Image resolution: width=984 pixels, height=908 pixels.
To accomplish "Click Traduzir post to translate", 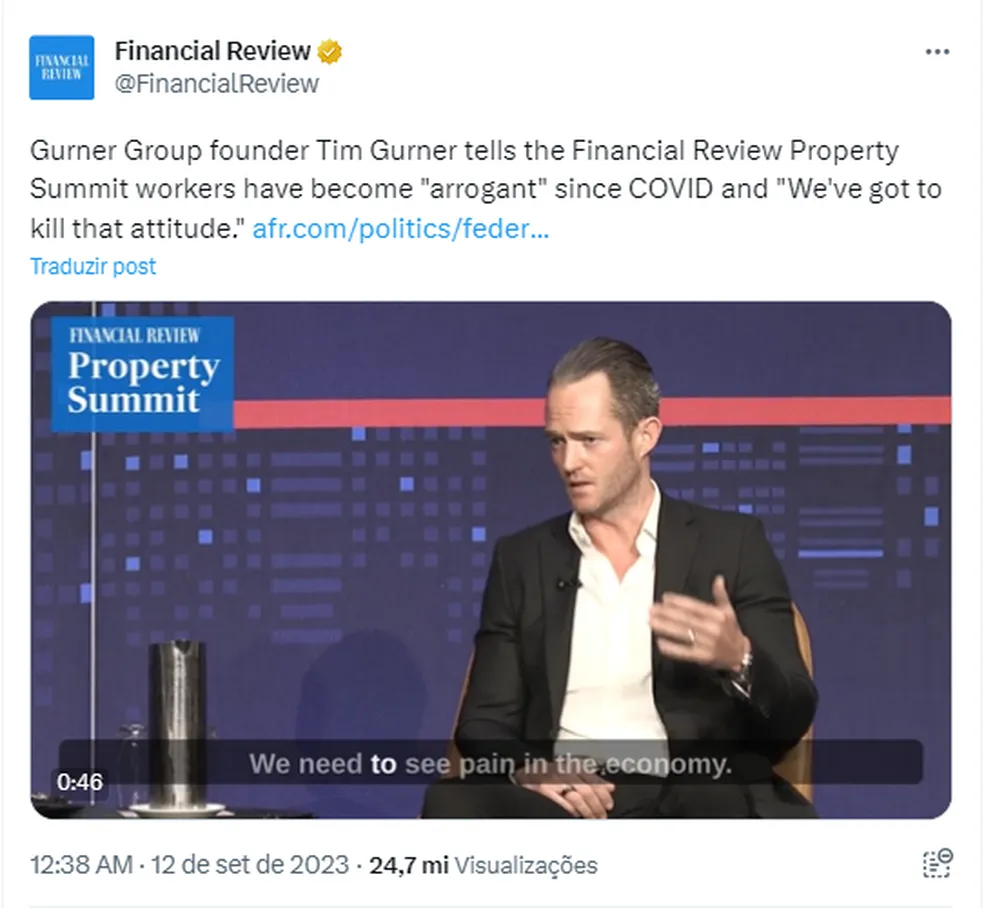I will (93, 266).
